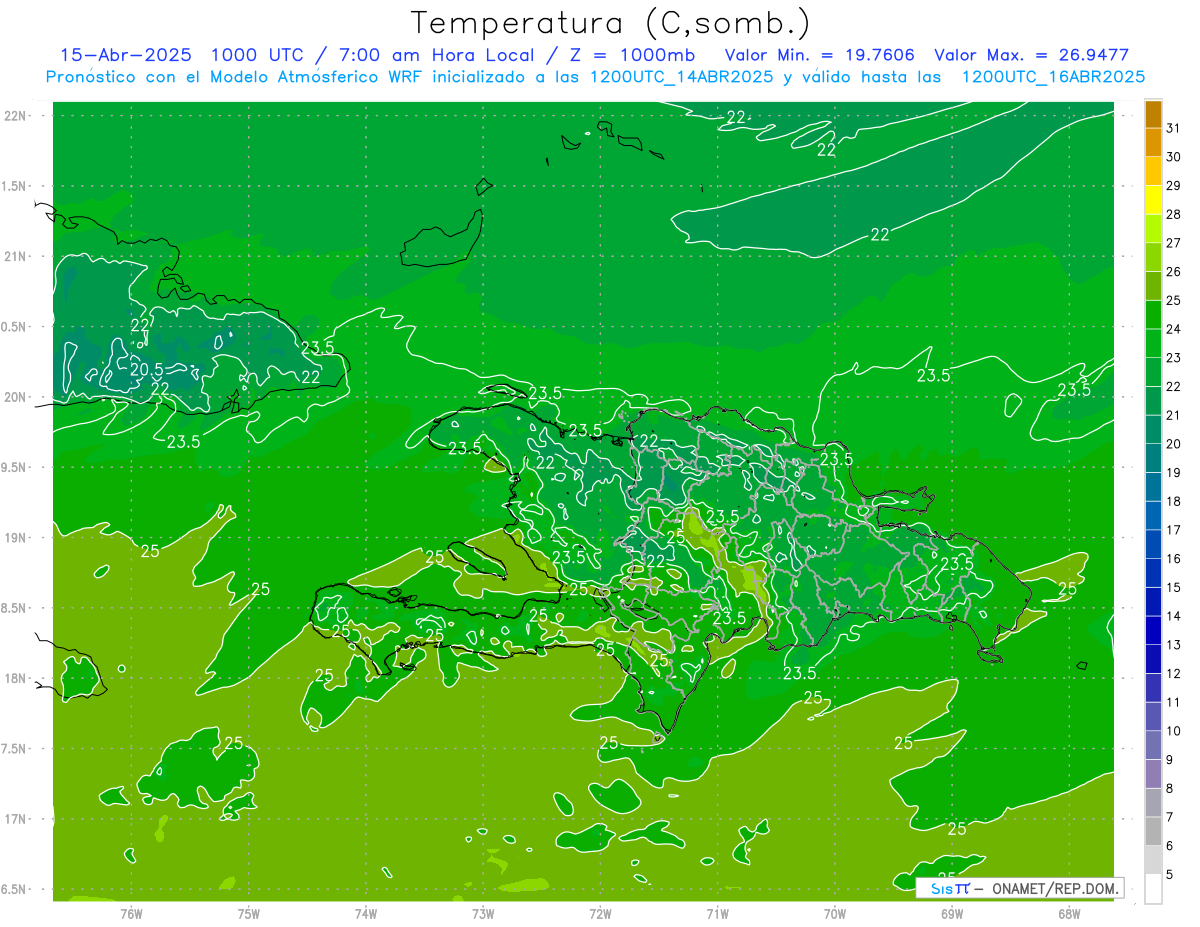Click '7:00 am Hora Local' text

point(437,55)
